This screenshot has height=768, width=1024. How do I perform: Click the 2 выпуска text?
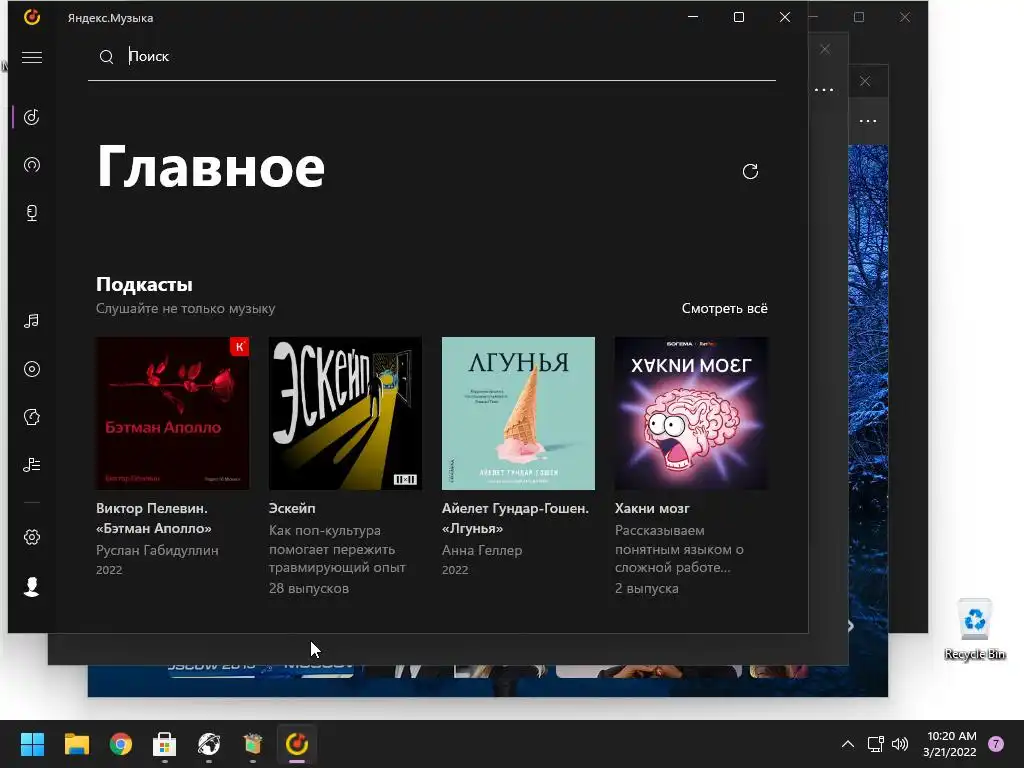(647, 588)
